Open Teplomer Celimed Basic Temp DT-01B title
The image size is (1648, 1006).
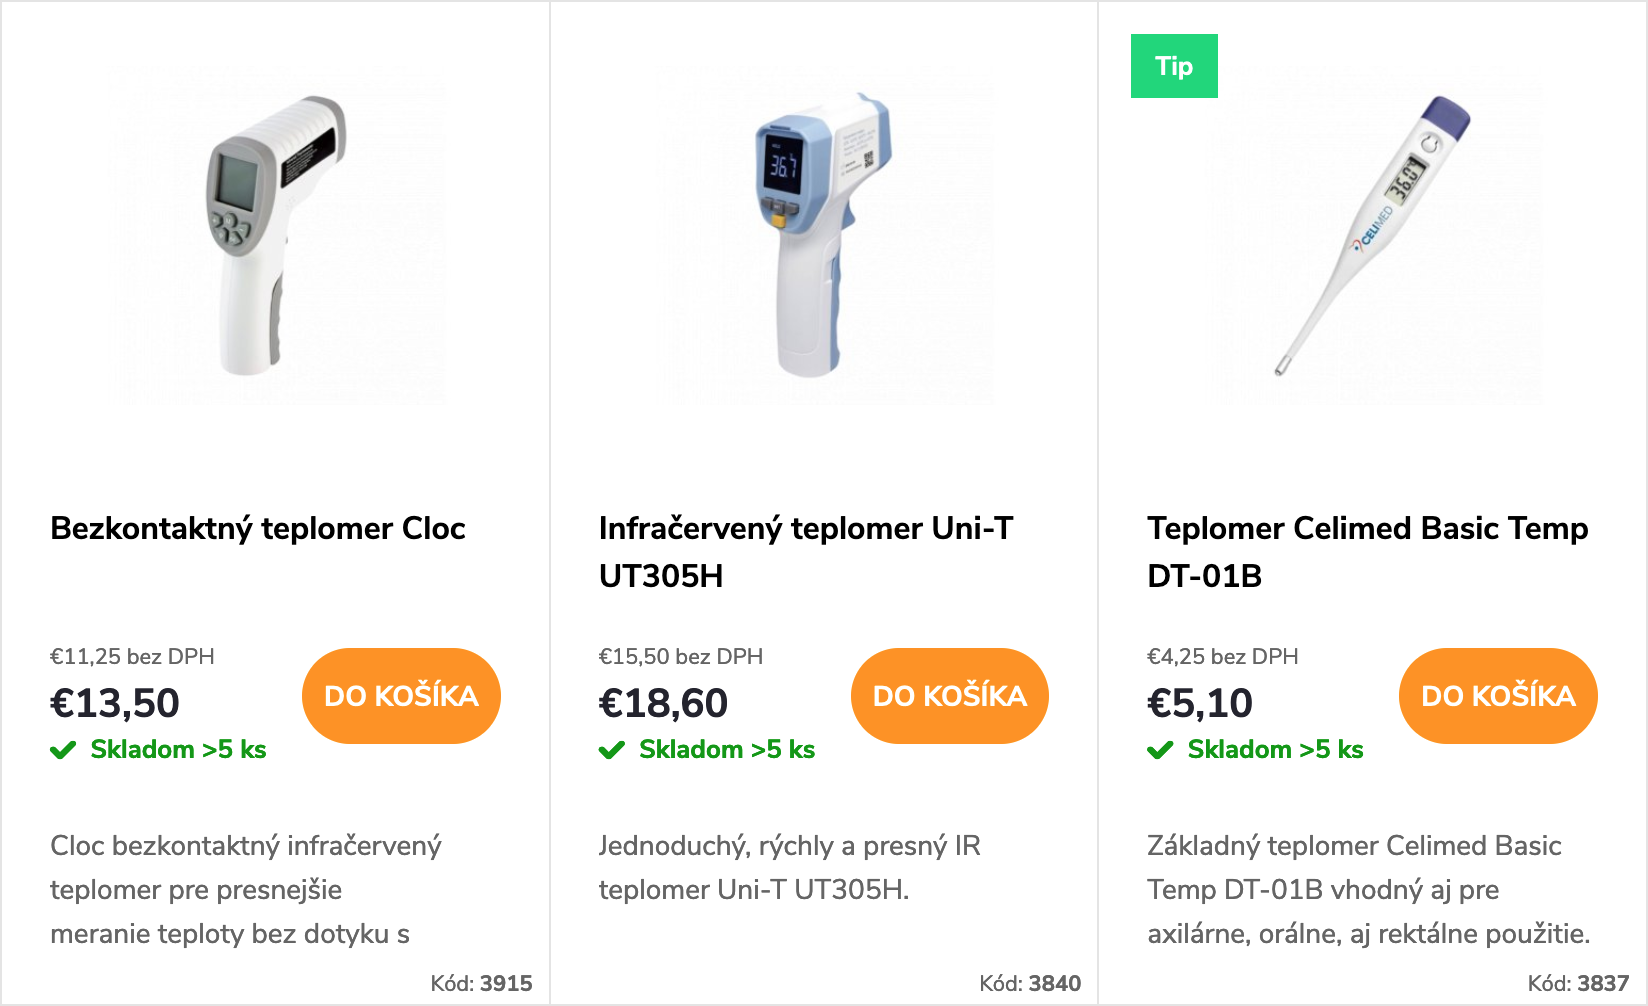(1367, 551)
